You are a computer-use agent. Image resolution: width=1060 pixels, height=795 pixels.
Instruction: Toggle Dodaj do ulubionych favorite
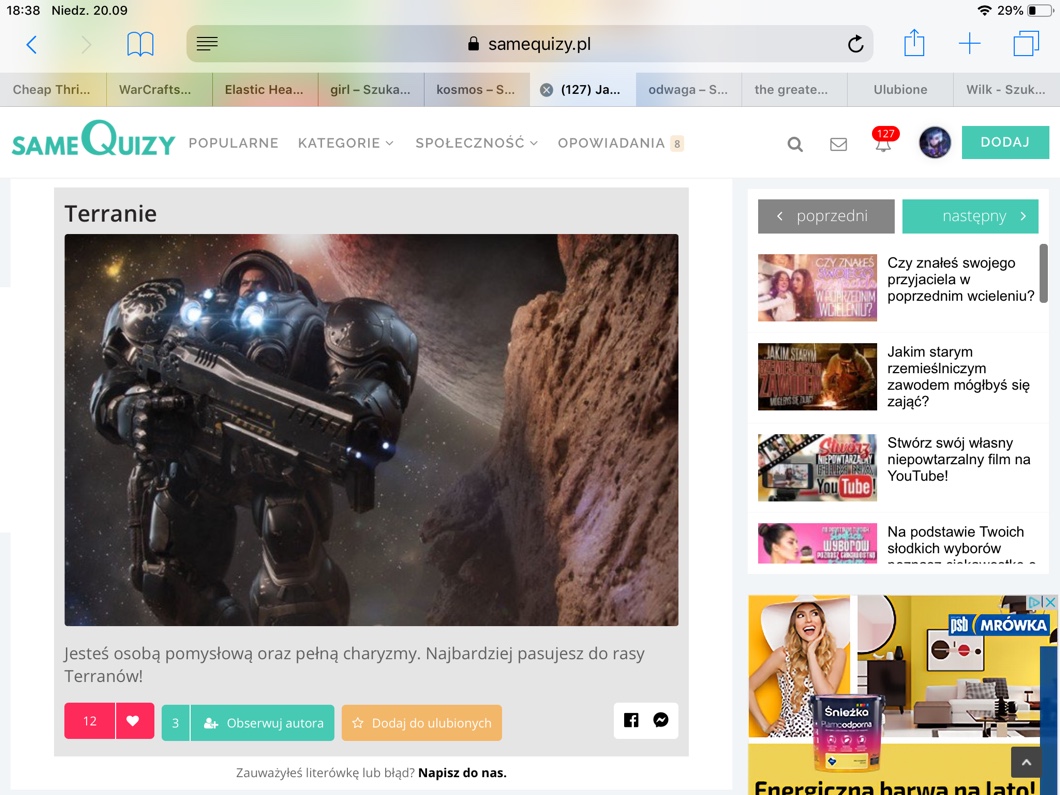(x=421, y=722)
